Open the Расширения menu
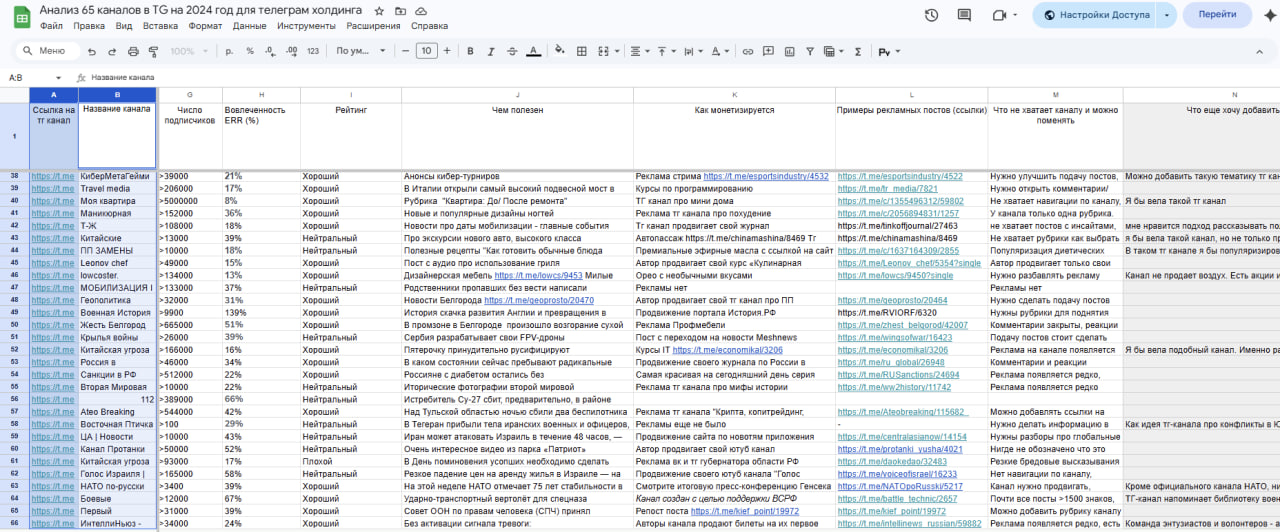This screenshot has width=1280, height=532. 373,26
